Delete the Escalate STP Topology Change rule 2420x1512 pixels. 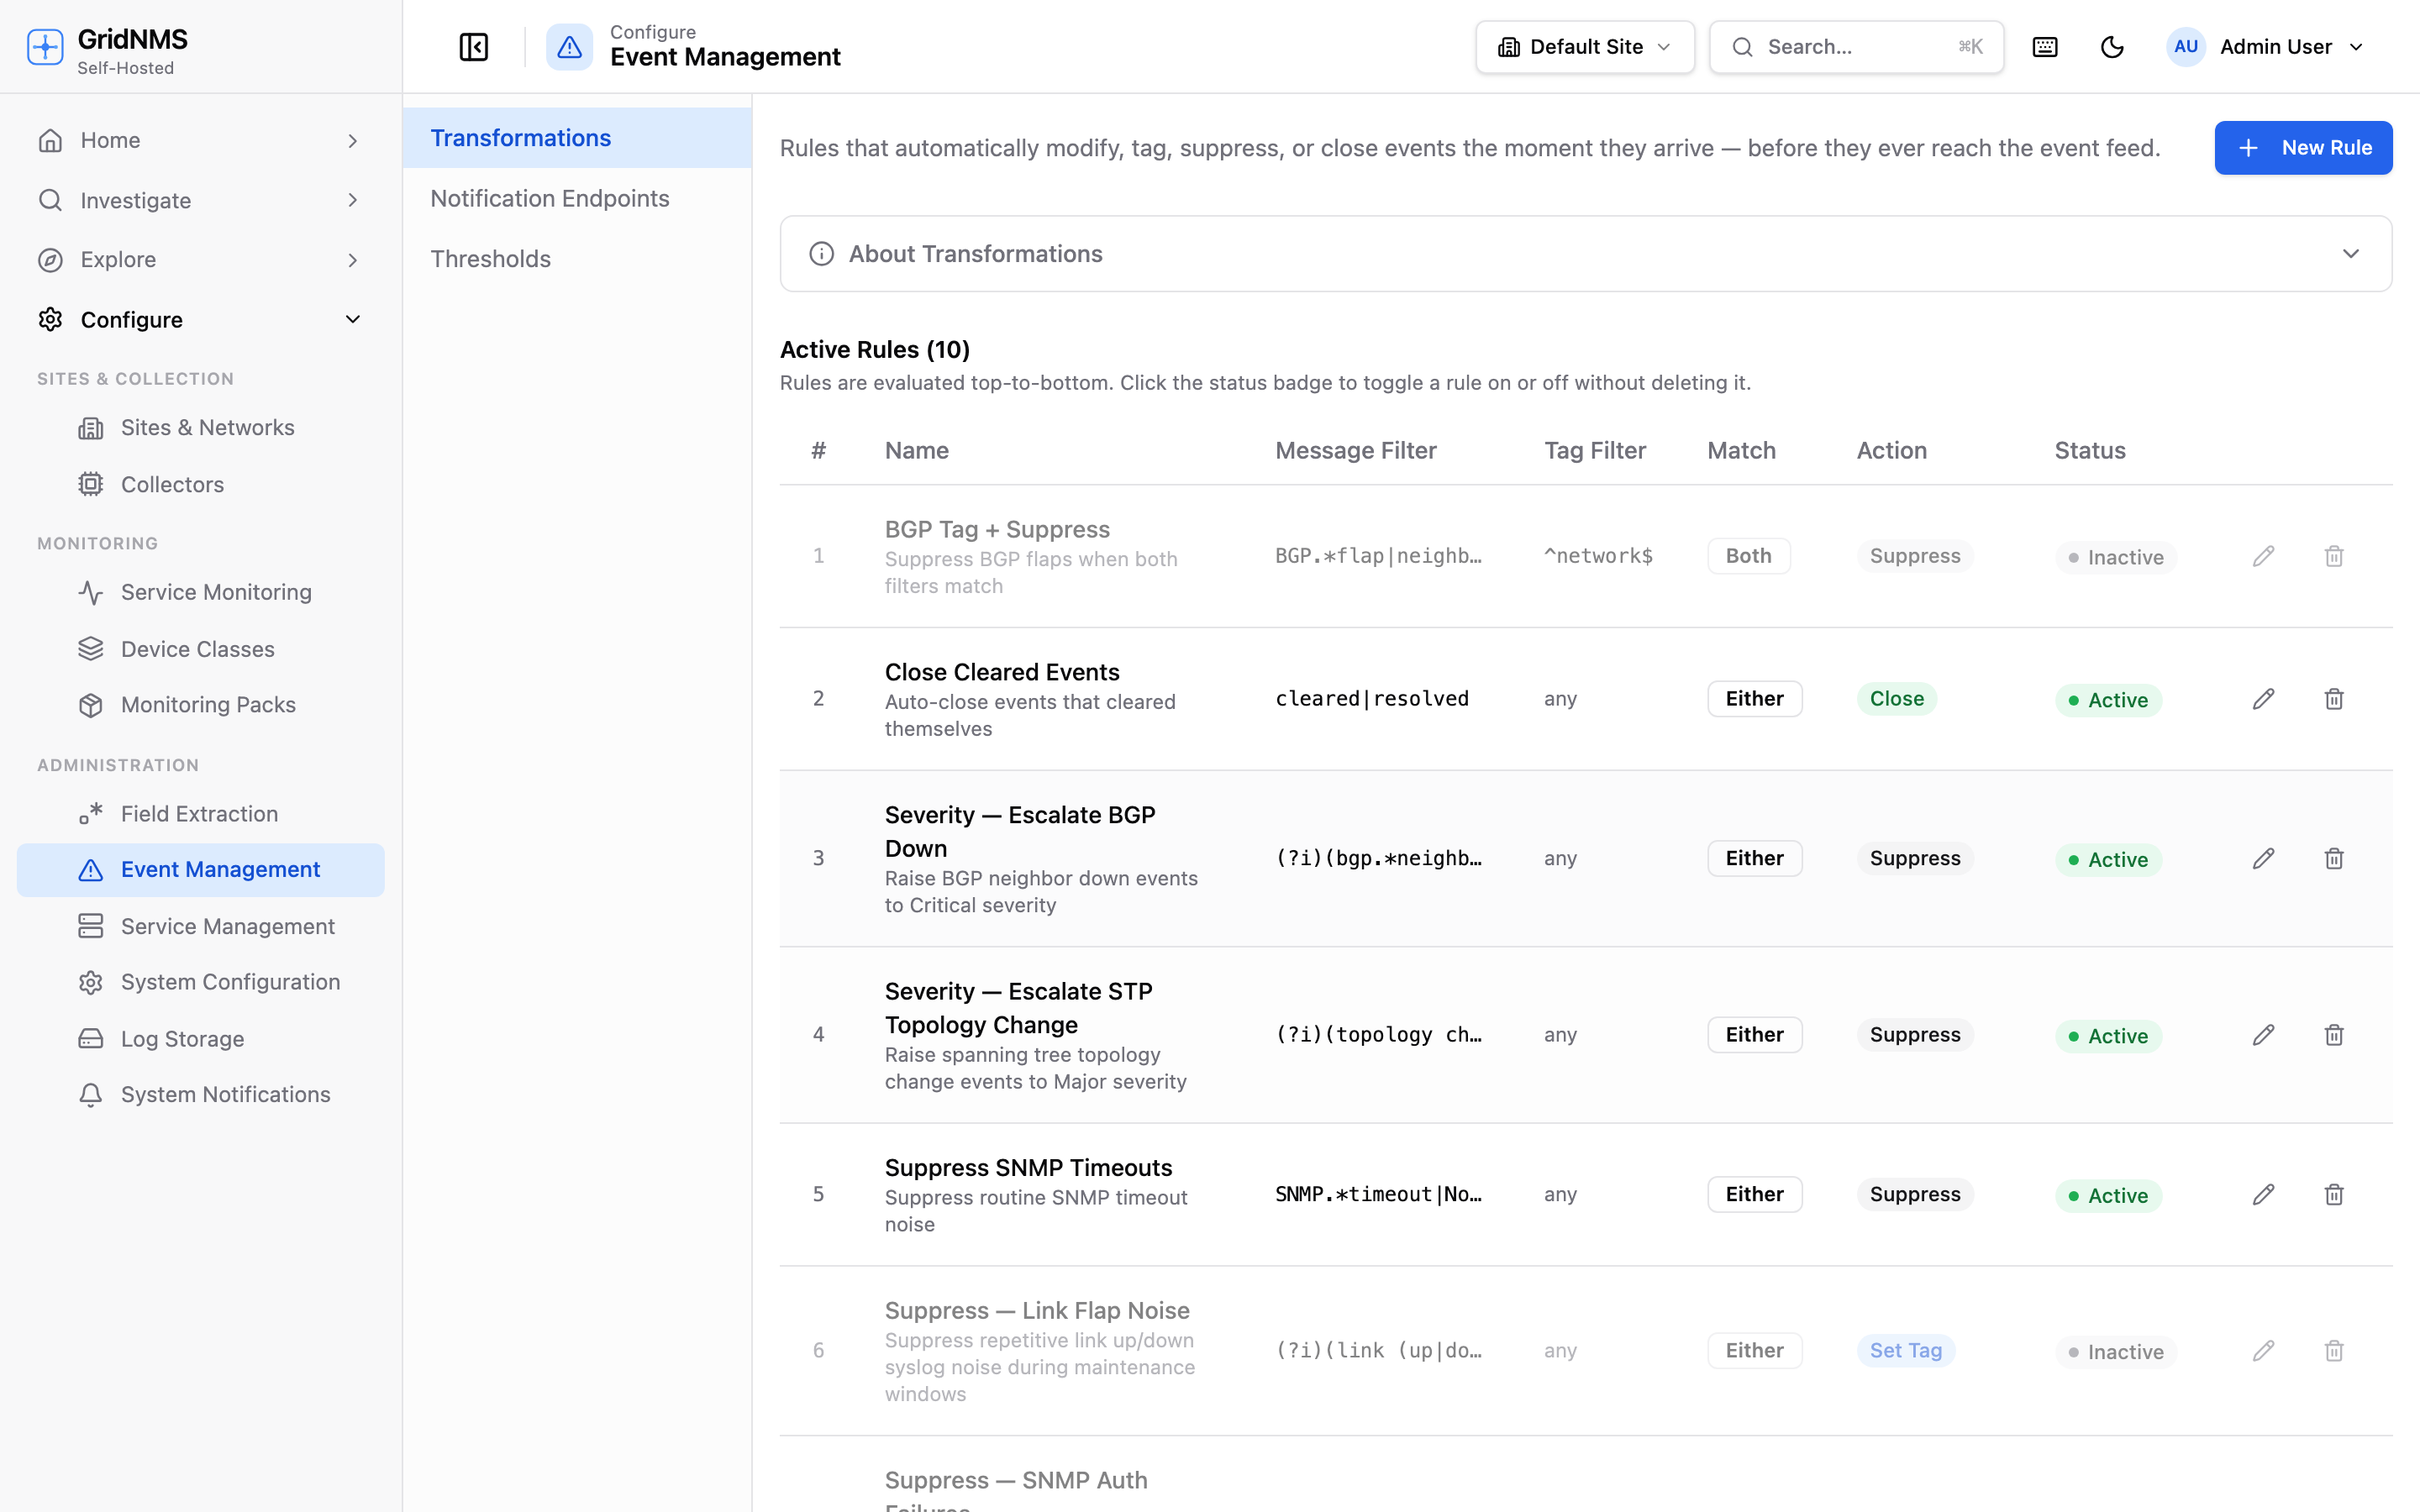click(x=2334, y=1035)
